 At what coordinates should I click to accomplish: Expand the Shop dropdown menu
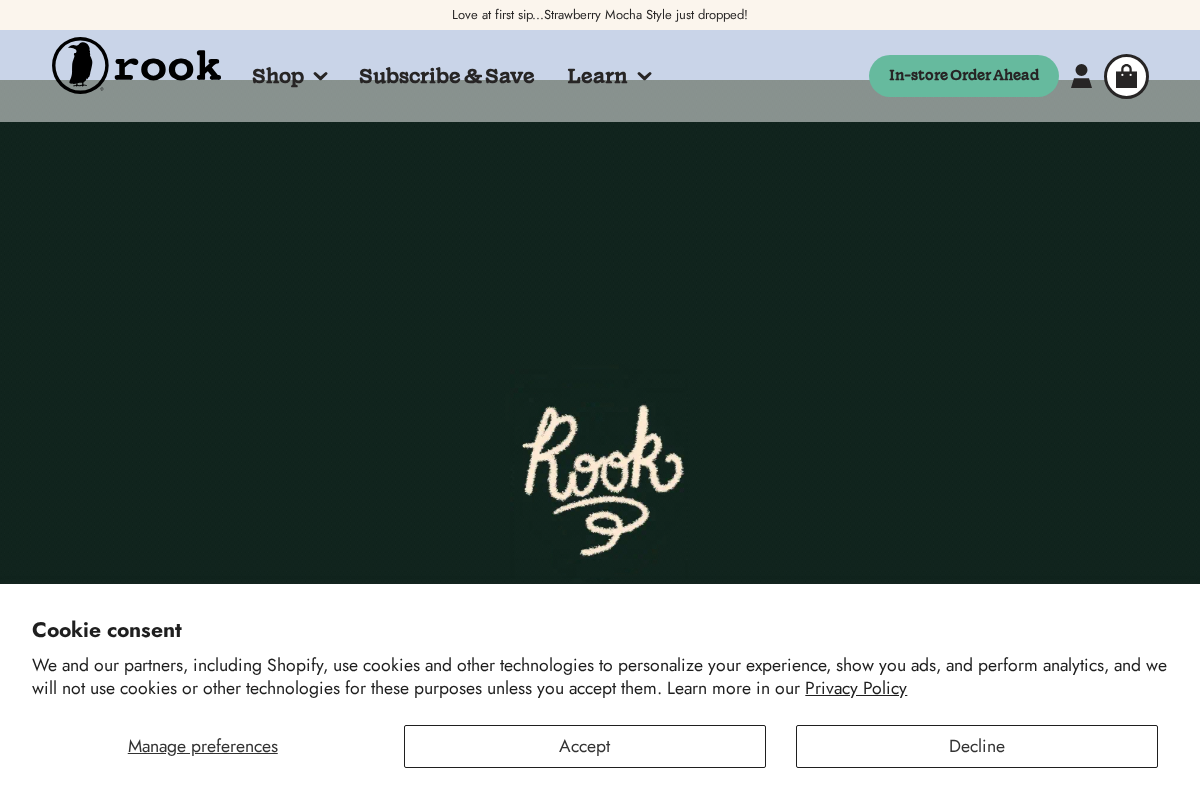pyautogui.click(x=289, y=76)
